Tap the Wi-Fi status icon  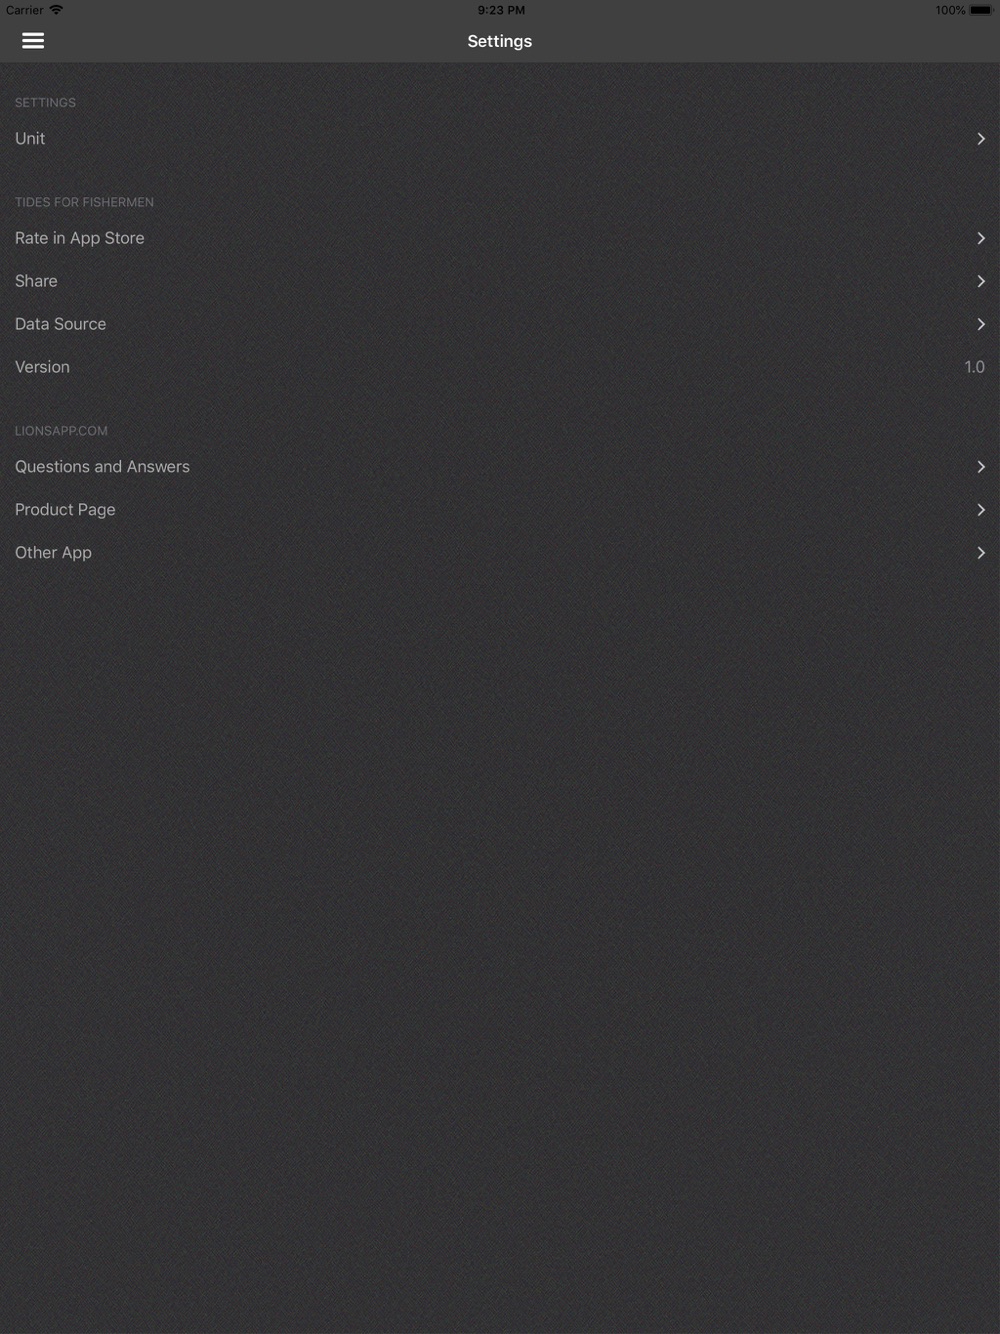[x=56, y=10]
